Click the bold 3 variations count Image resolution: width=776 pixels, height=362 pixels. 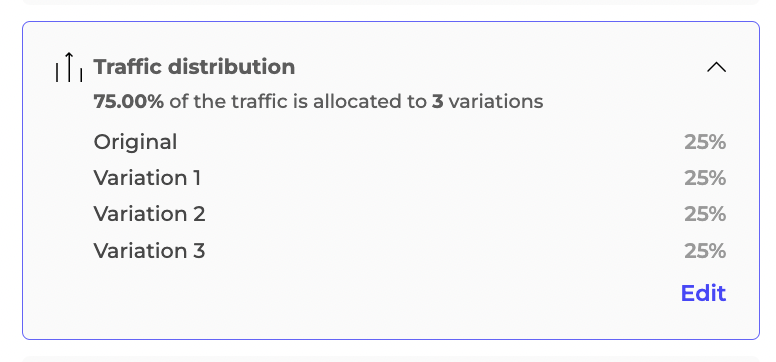437,102
